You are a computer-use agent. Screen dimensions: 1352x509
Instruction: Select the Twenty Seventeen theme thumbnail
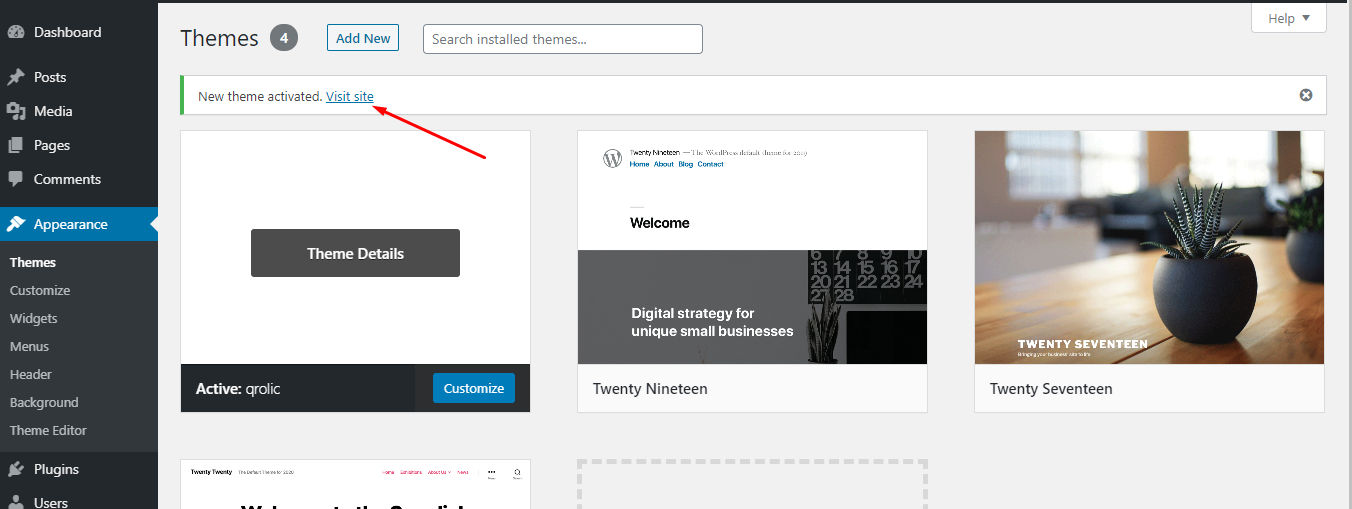[x=1149, y=247]
